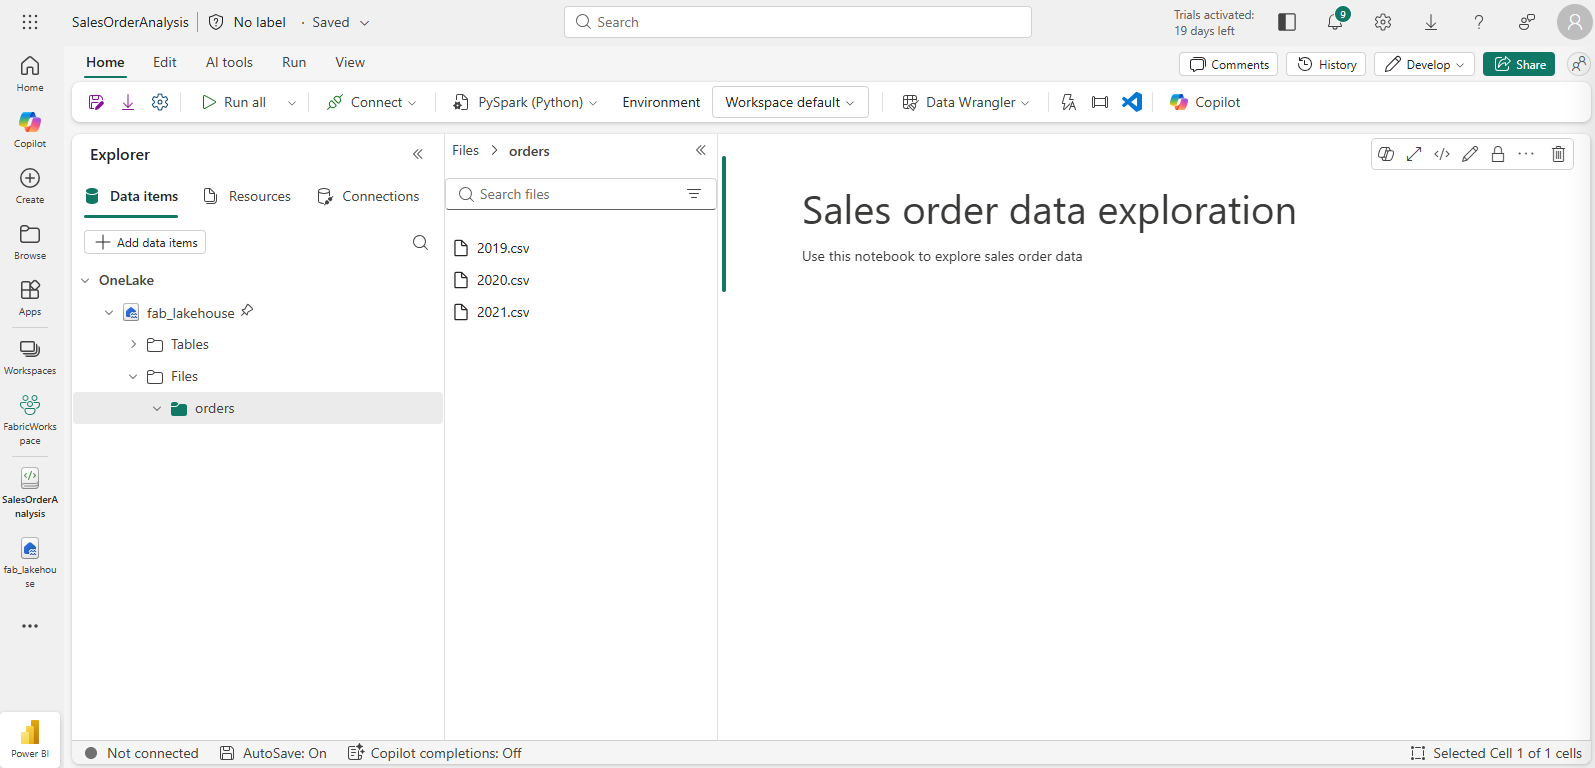Open the language translate icon in the toolbar
The height and width of the screenshot is (768, 1595).
[x=1068, y=102]
